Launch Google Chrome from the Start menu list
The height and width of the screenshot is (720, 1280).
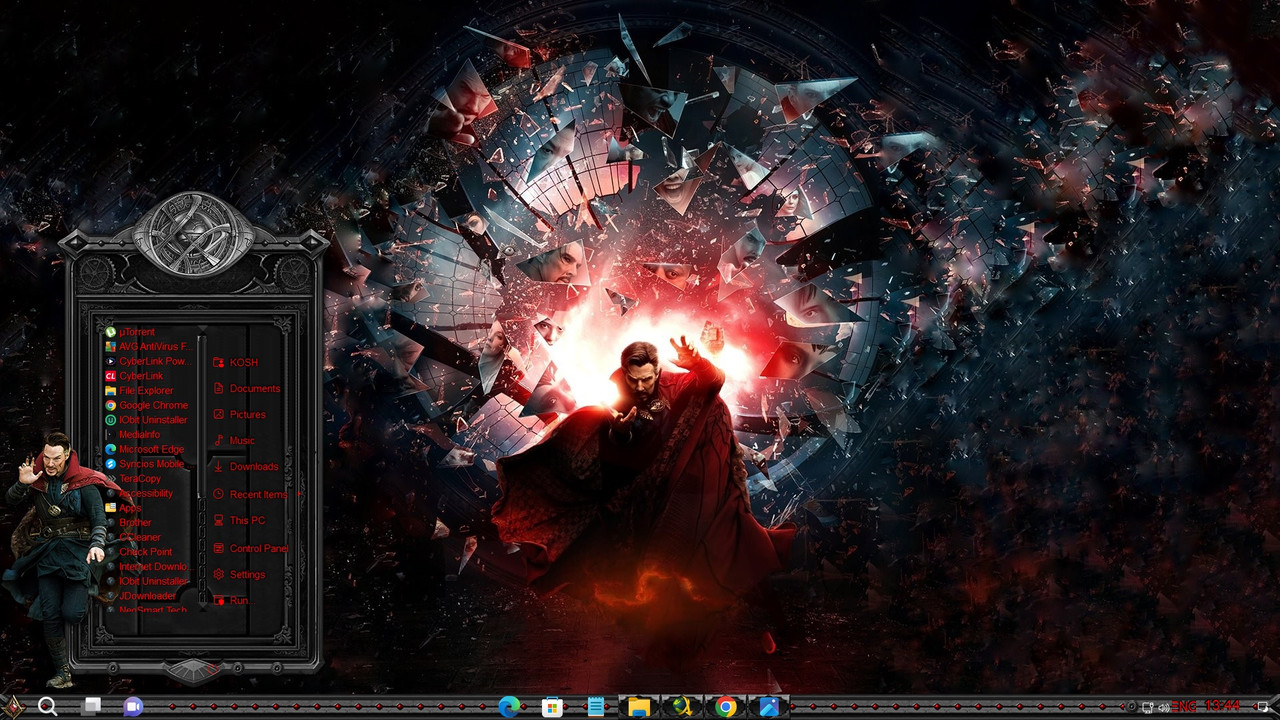pyautogui.click(x=145, y=405)
